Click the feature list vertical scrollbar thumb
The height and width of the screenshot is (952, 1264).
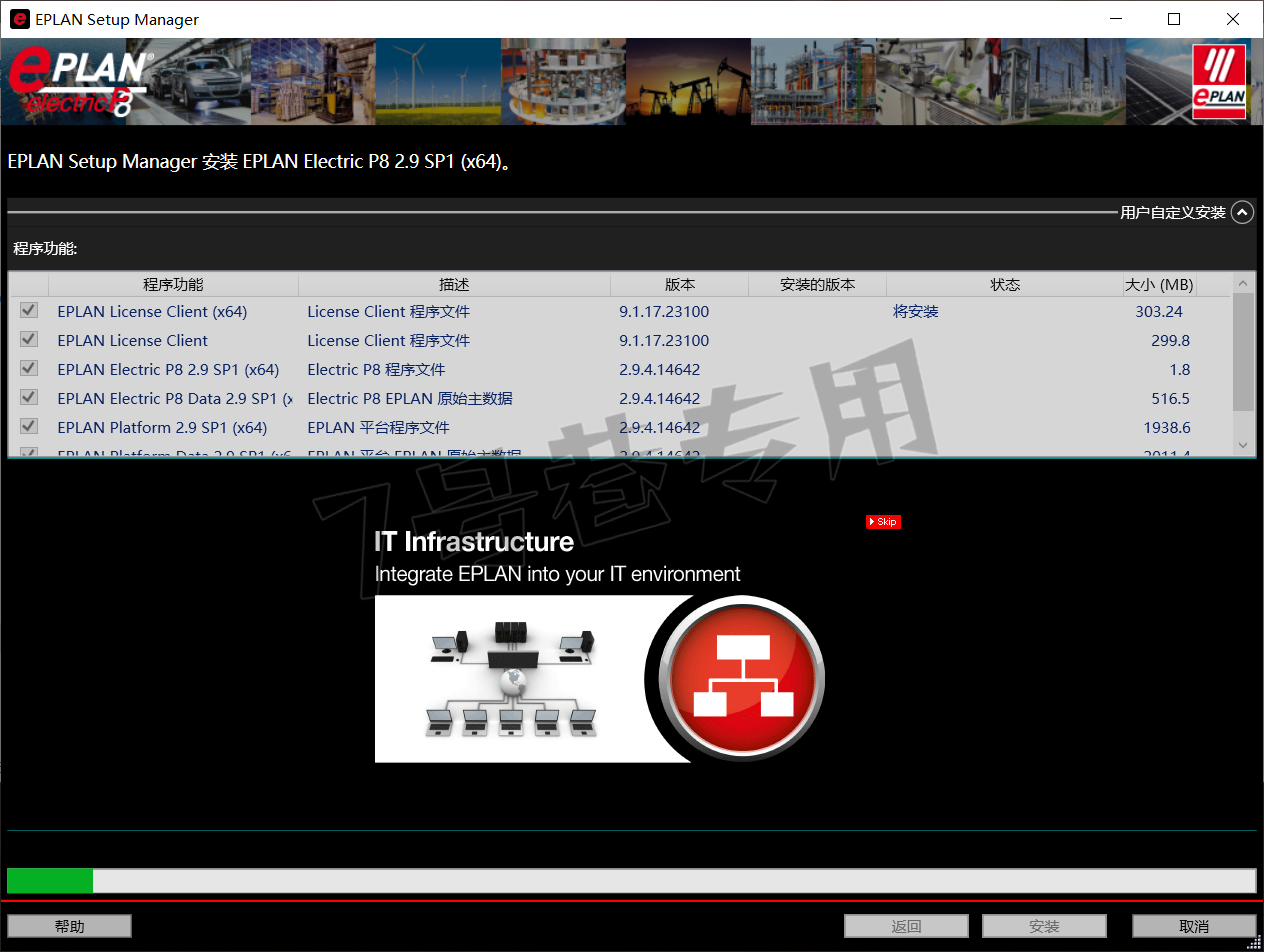click(x=1243, y=352)
